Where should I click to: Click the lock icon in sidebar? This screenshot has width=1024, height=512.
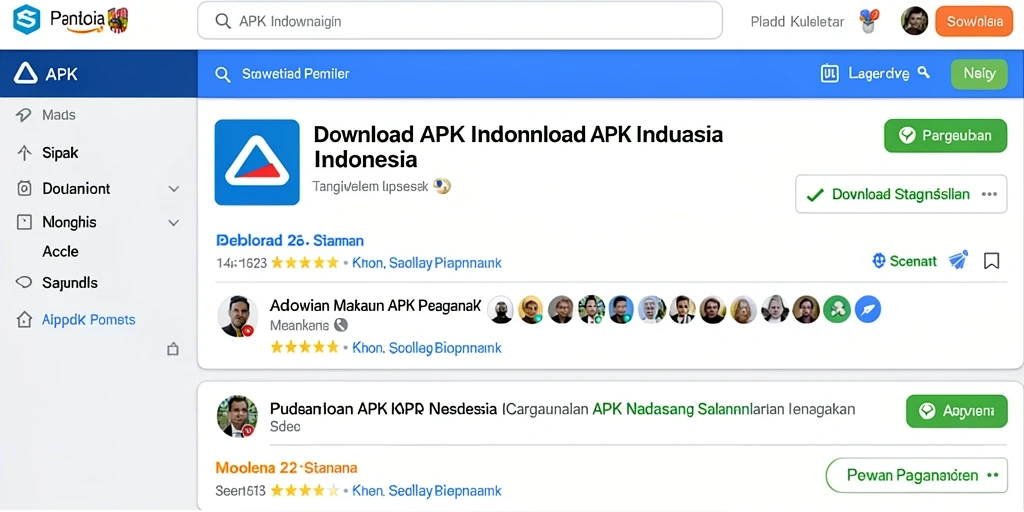(x=173, y=349)
